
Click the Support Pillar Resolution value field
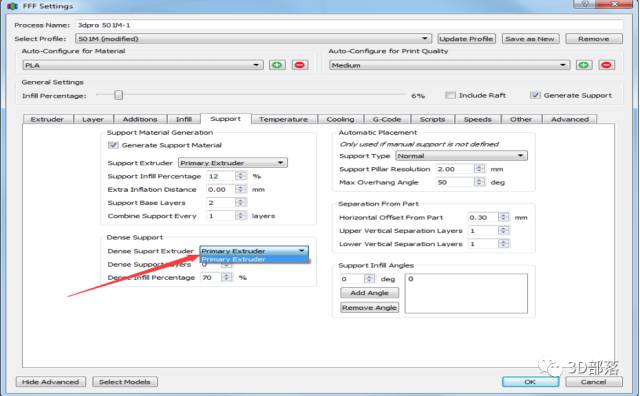[x=455, y=169]
